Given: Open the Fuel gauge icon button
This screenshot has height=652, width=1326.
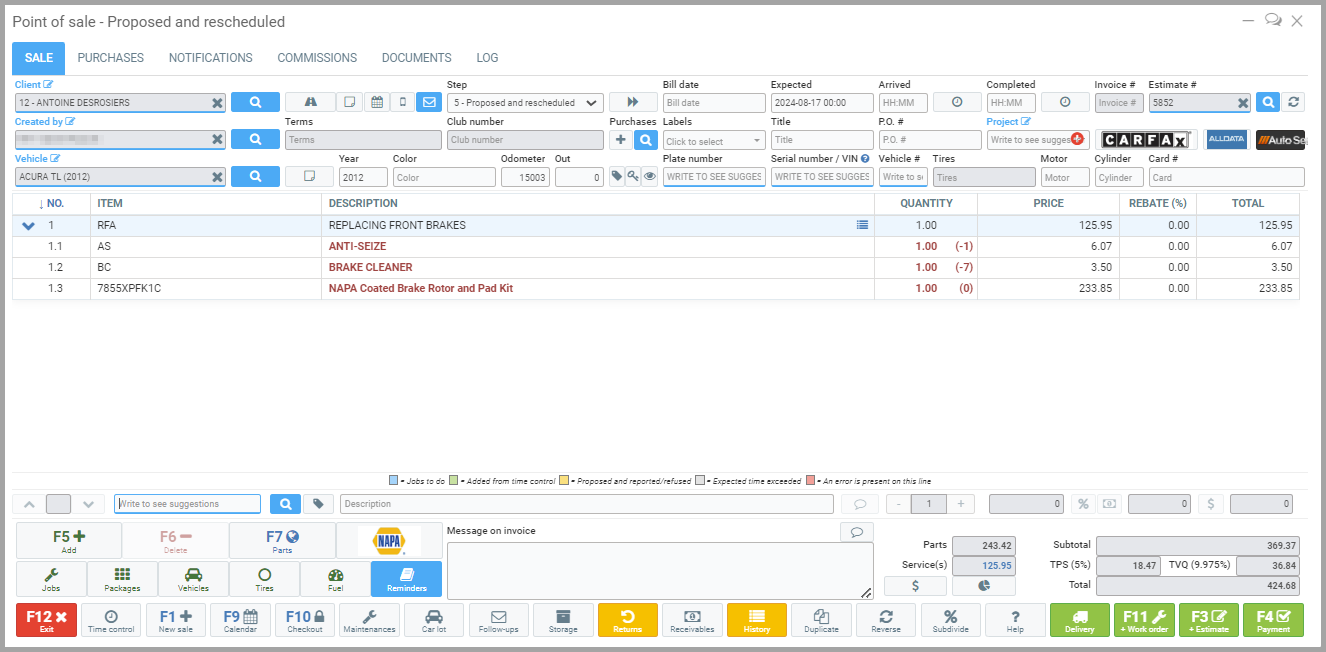Looking at the screenshot, I should point(335,579).
